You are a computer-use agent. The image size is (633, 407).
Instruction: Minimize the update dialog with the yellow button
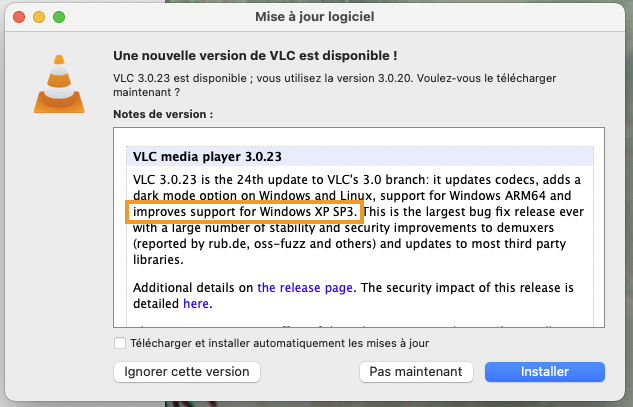coord(40,18)
